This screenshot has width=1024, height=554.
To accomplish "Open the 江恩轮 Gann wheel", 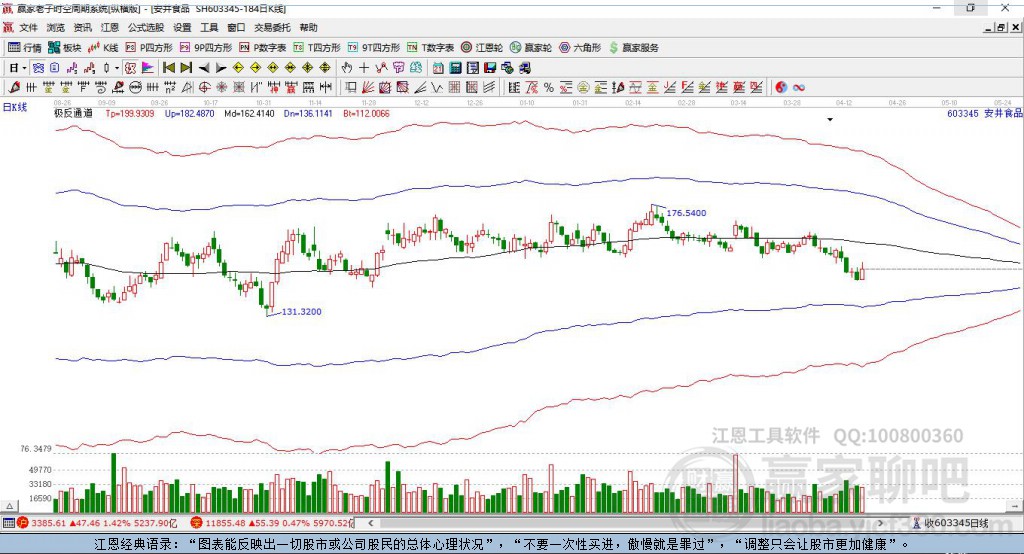I will pos(482,48).
